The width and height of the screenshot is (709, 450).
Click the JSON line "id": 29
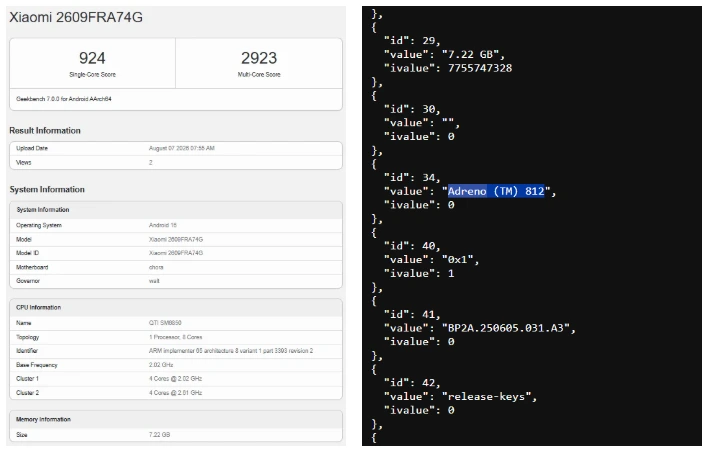(412, 41)
